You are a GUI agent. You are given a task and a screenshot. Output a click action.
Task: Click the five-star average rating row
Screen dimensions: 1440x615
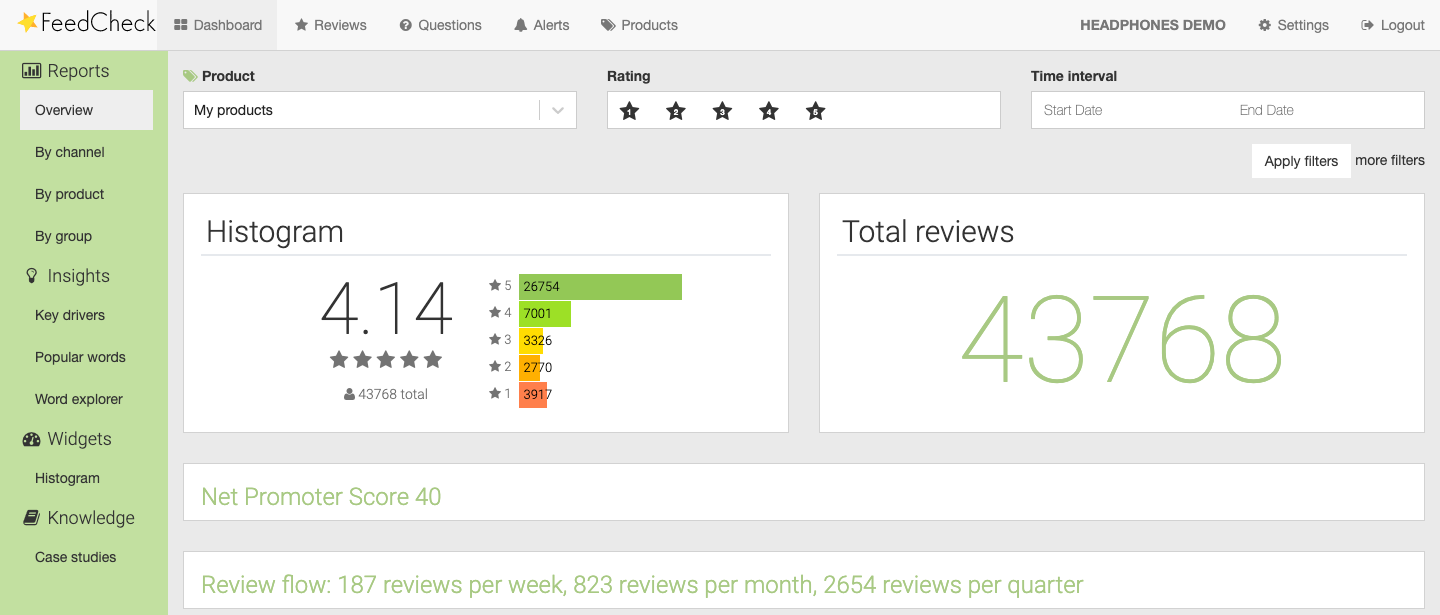386,359
